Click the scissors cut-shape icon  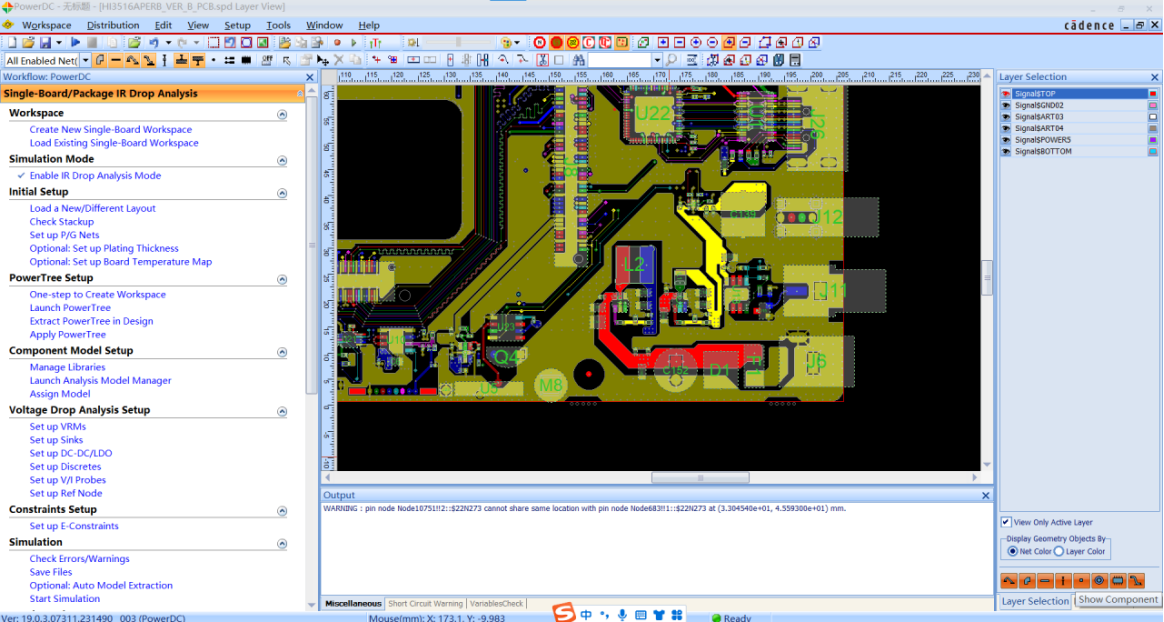click(x=543, y=60)
